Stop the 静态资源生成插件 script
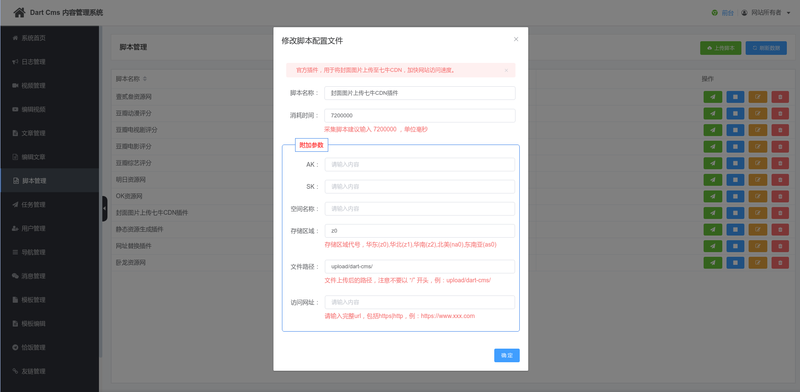Screen dimensions: 800x392 pos(735,229)
